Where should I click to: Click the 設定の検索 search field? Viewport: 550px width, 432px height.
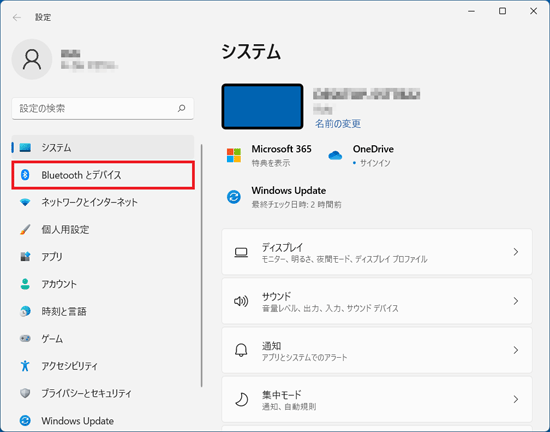pos(103,108)
